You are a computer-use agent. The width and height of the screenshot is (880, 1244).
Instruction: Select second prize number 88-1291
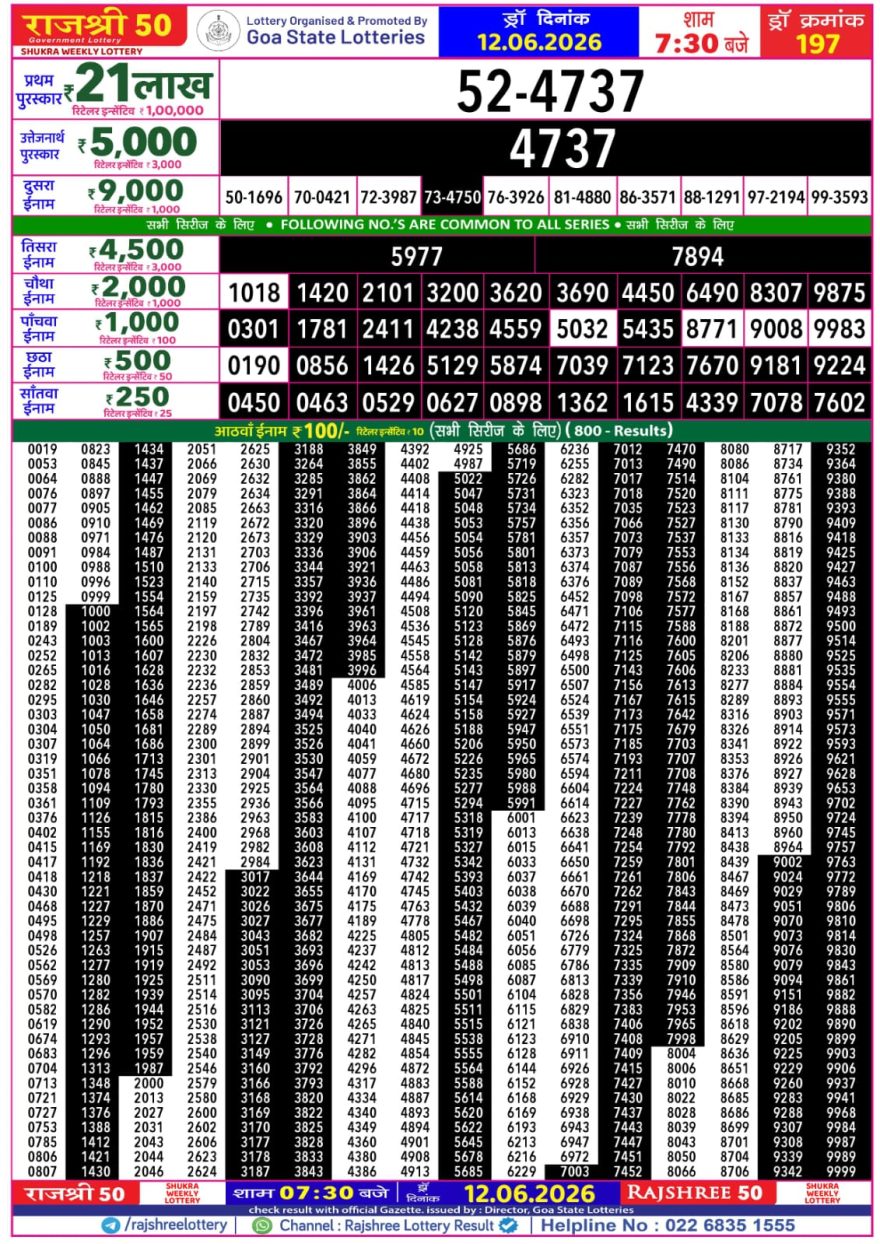712,197
